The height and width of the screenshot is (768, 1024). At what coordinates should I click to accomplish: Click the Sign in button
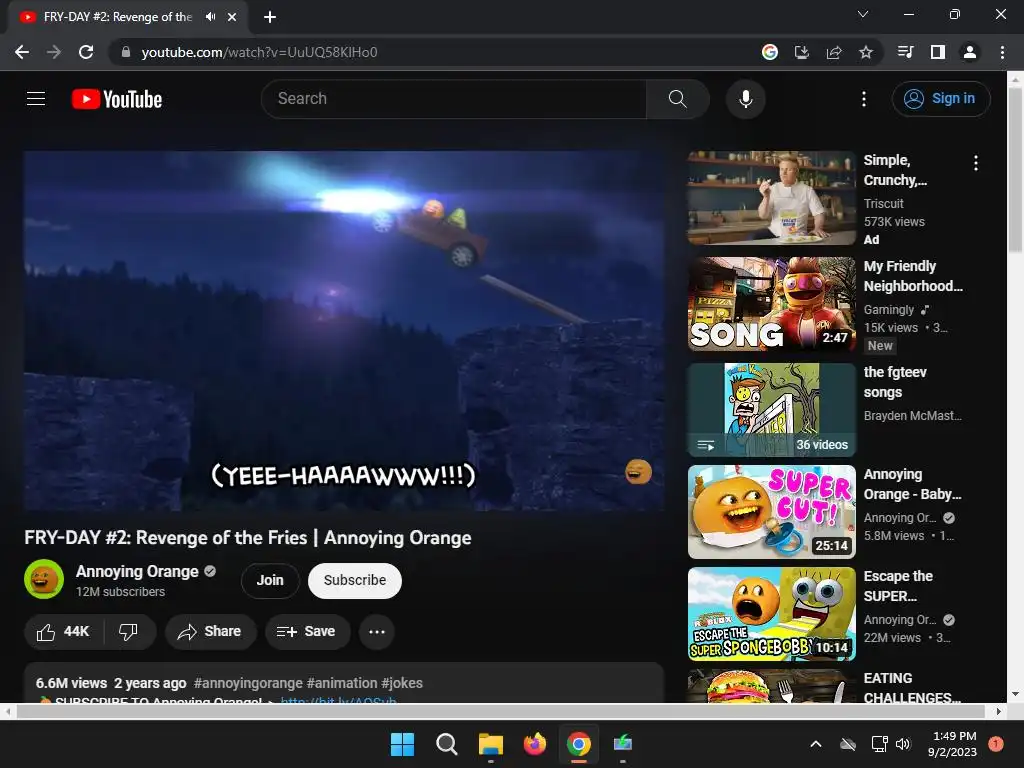pyautogui.click(x=940, y=99)
